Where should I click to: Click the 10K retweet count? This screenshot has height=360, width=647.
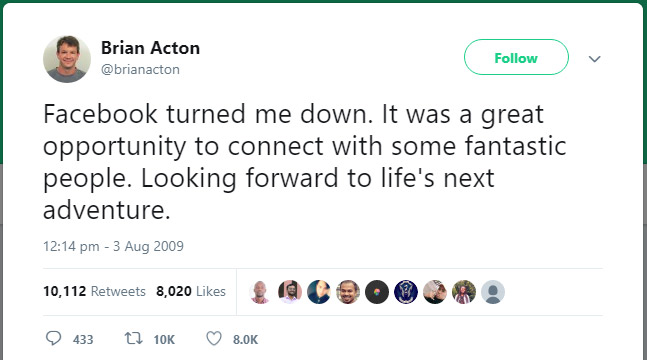(164, 339)
